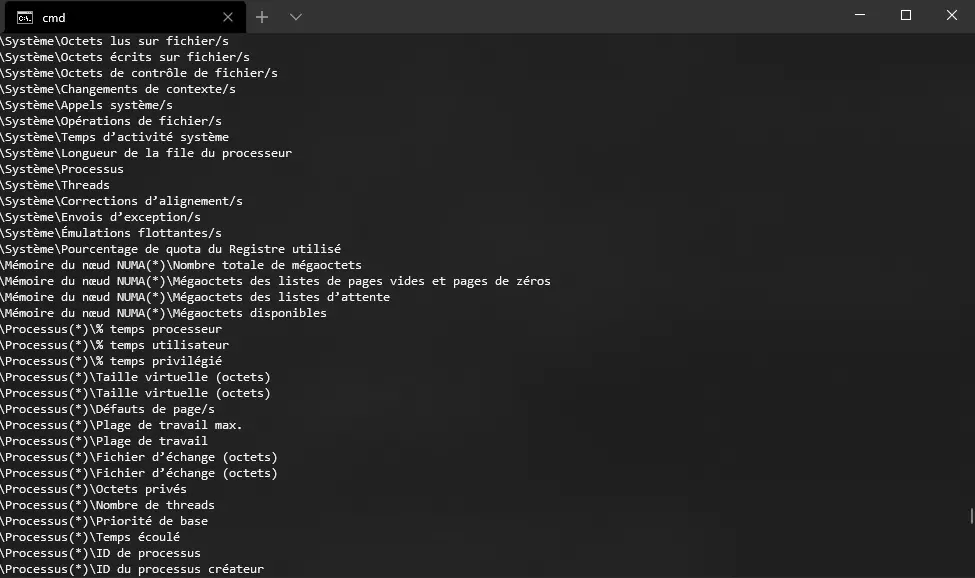Click the line \Système\Octets de contrôle de fichier/s

(139, 73)
